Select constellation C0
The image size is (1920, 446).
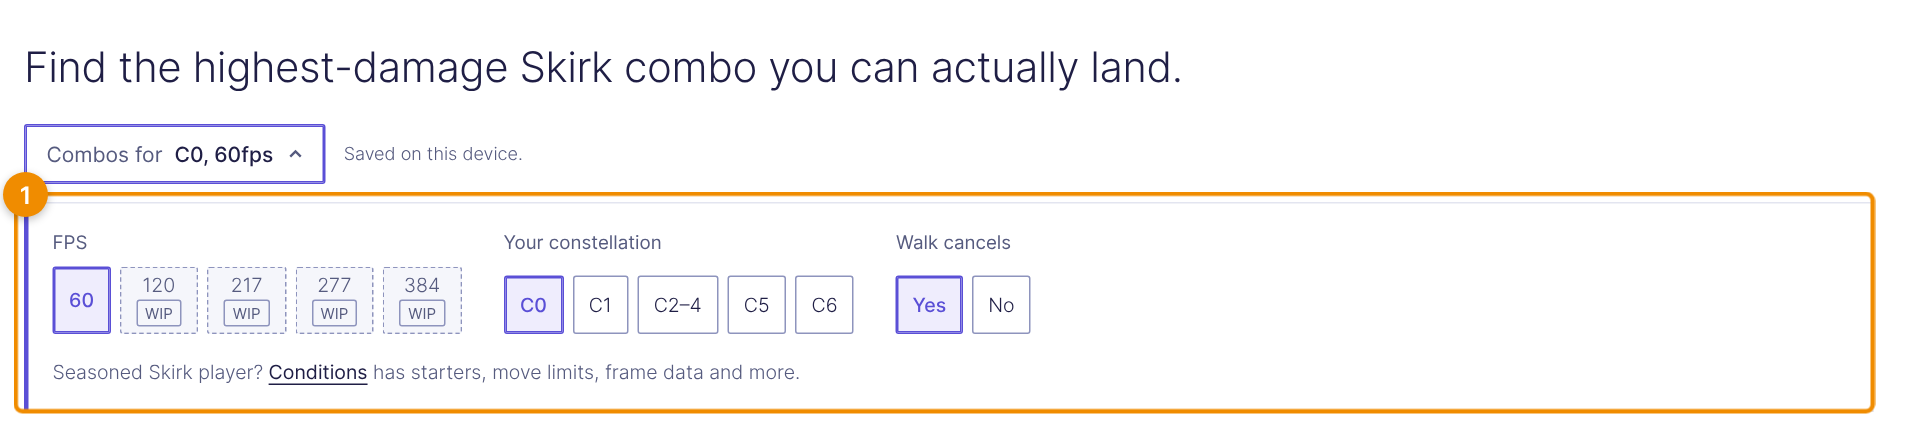click(534, 305)
